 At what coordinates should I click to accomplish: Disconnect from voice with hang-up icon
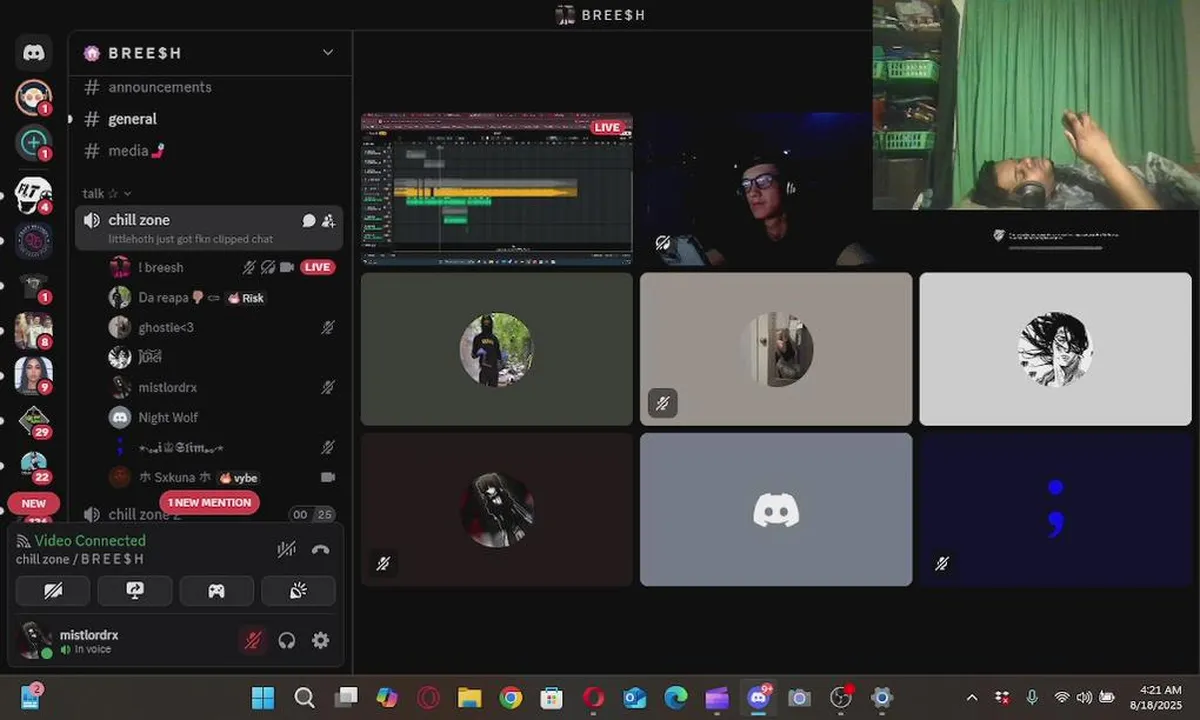click(x=320, y=549)
